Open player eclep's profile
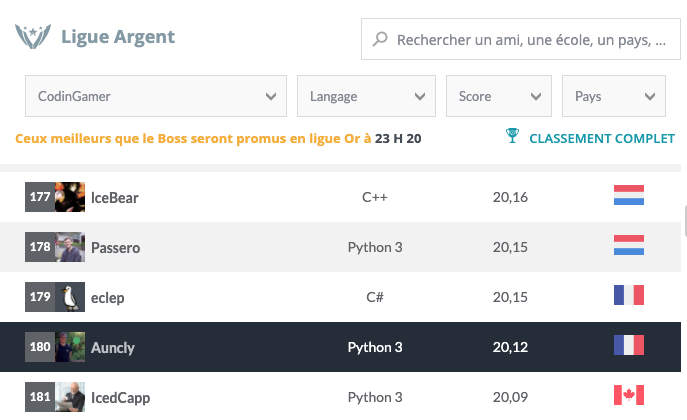This screenshot has height=420, width=687. (x=107, y=298)
